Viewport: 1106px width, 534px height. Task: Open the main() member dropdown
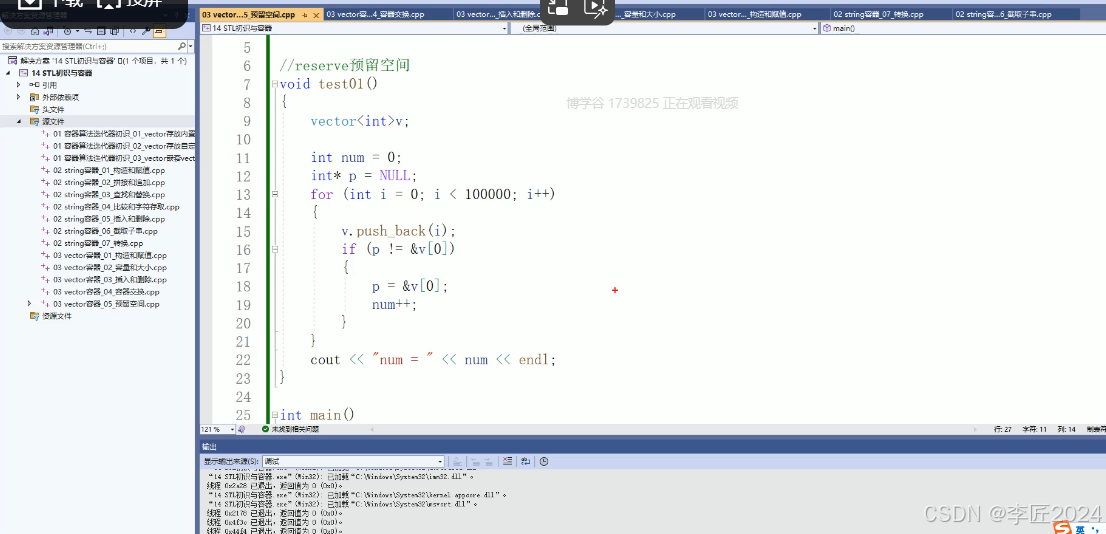(x=963, y=28)
